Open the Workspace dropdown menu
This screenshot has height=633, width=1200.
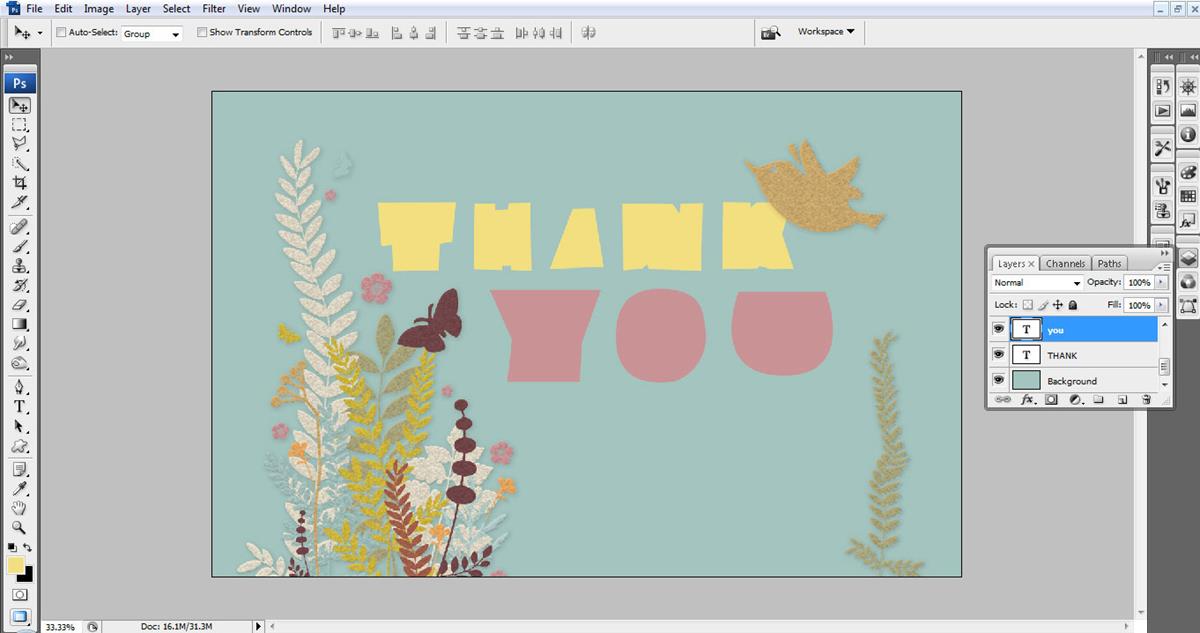tap(825, 32)
